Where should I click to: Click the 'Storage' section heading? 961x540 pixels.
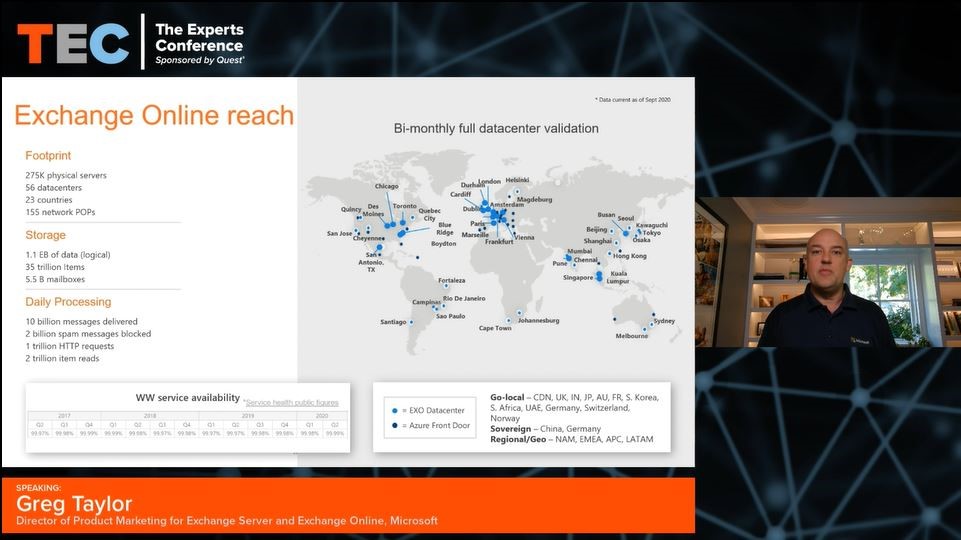coord(45,235)
